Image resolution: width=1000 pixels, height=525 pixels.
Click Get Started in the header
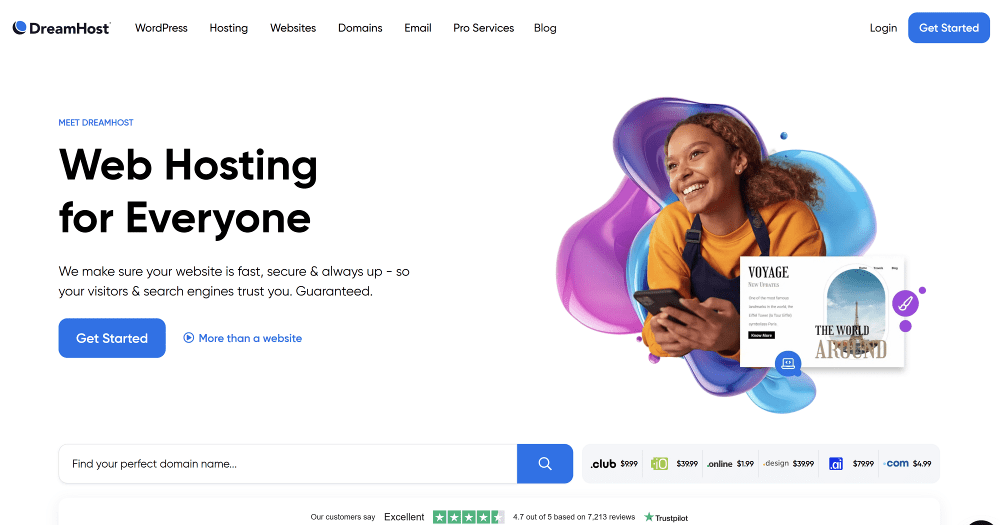pos(949,28)
